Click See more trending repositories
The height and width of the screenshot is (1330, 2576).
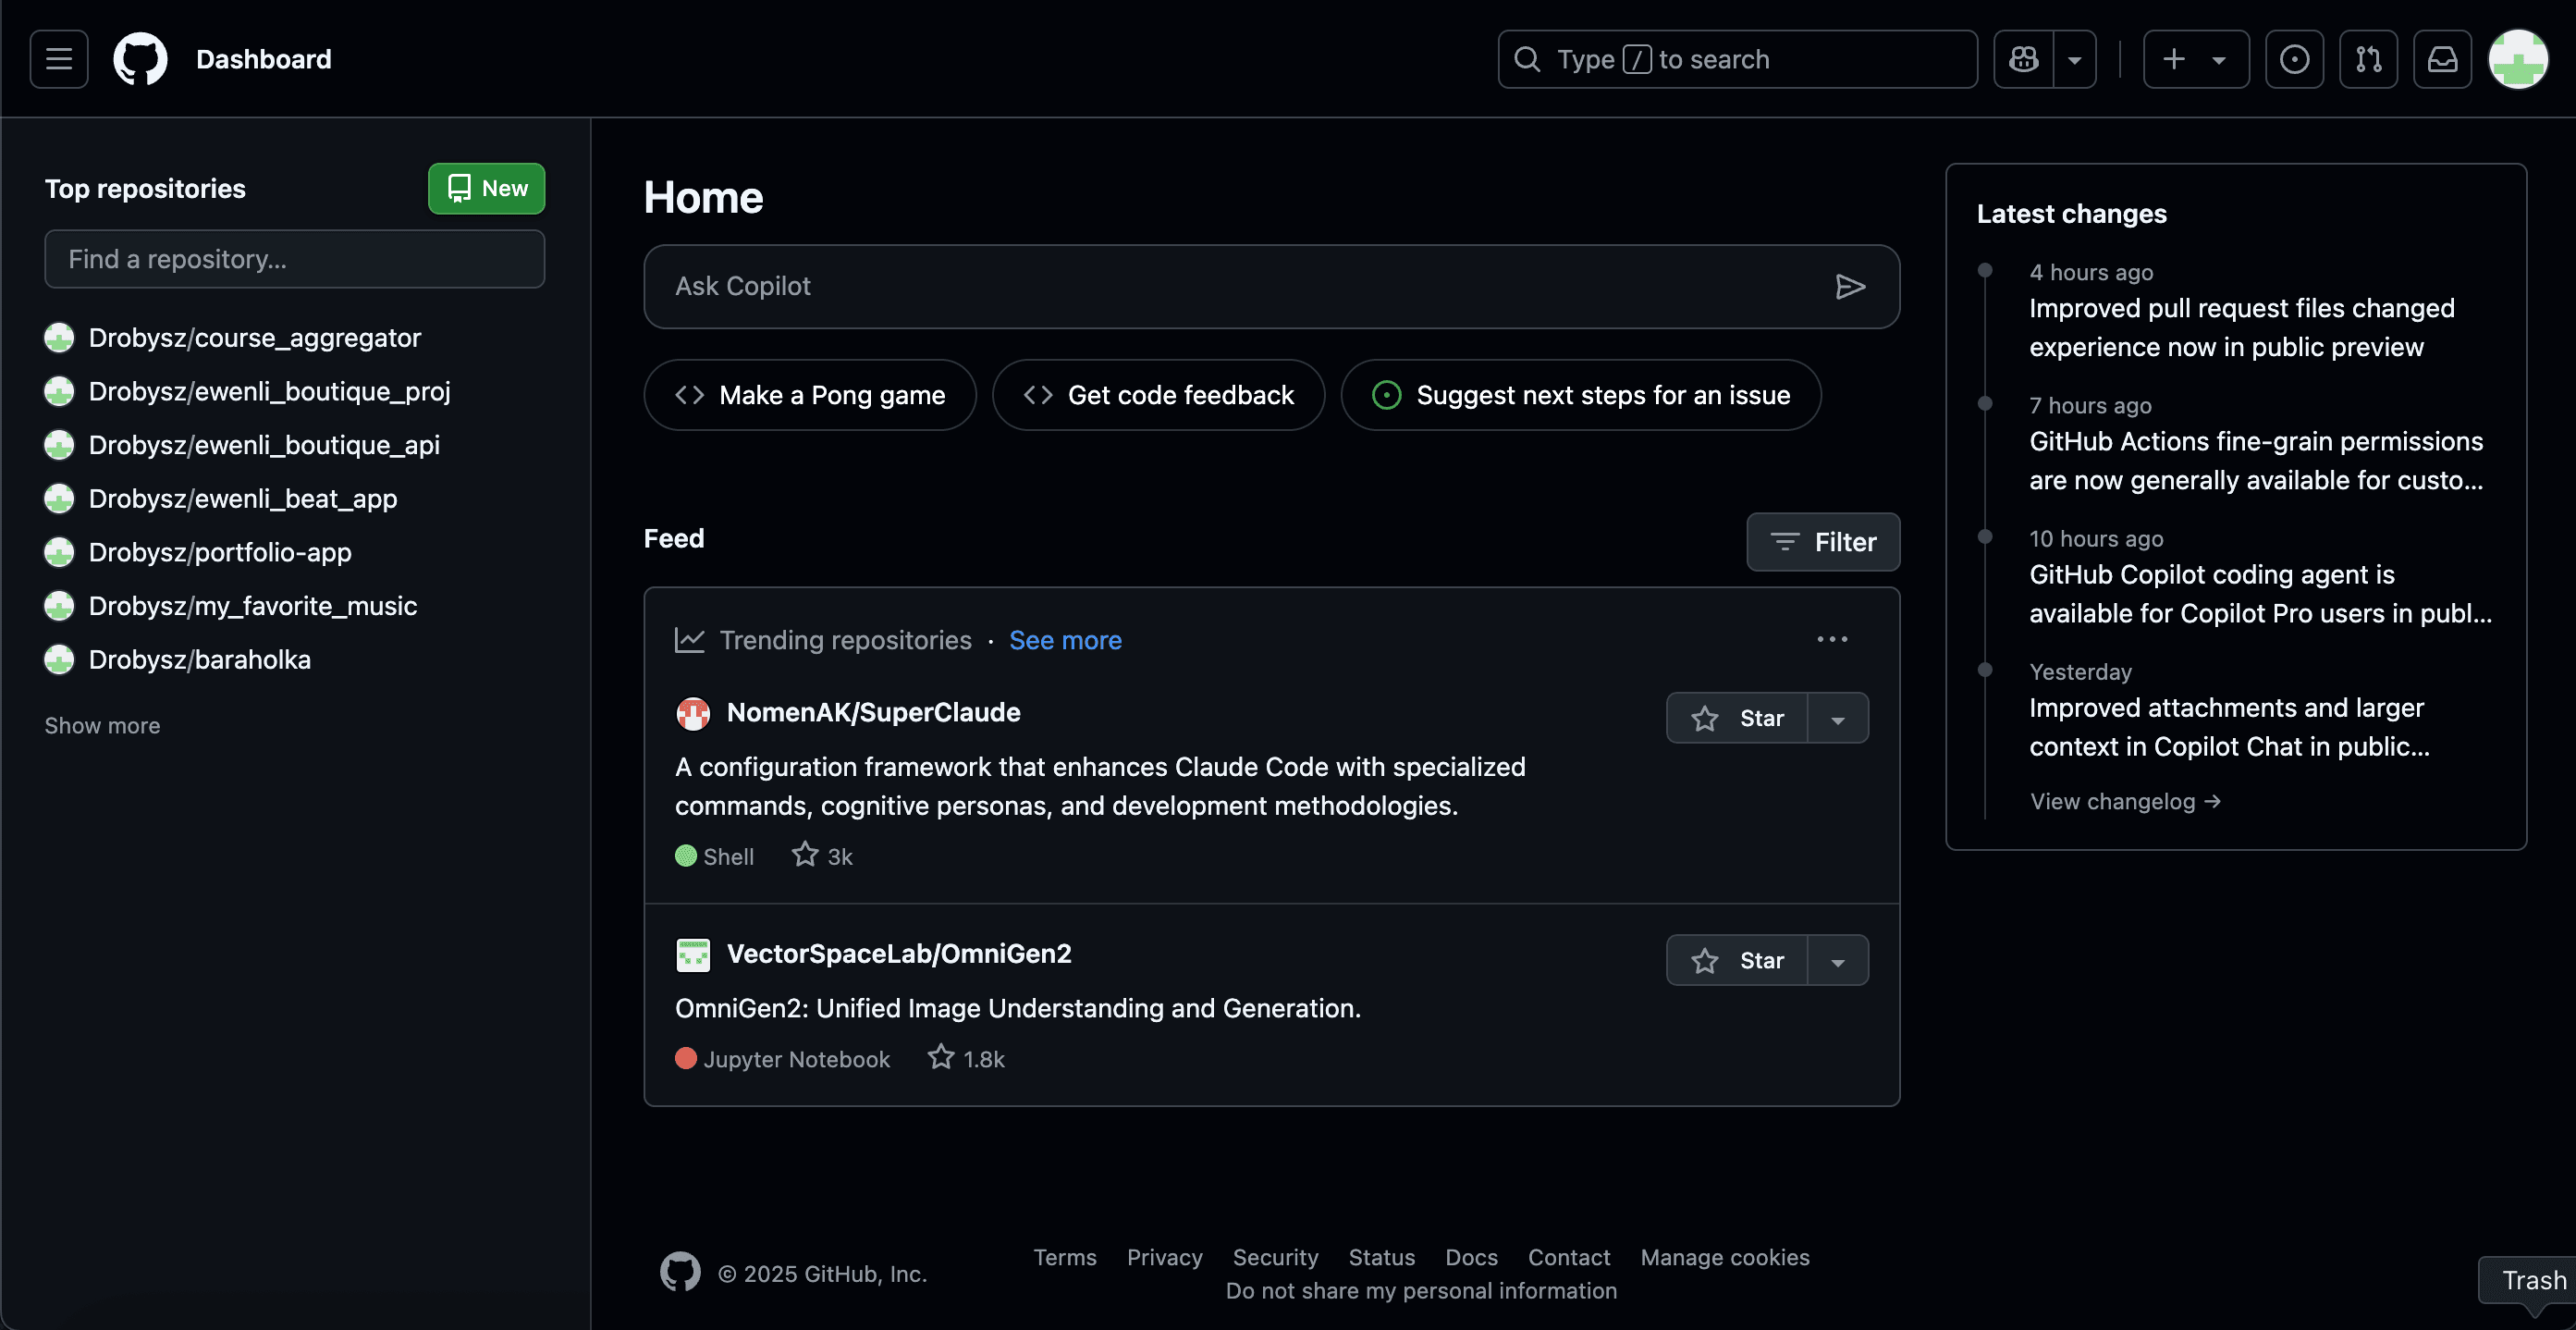[x=1065, y=640]
